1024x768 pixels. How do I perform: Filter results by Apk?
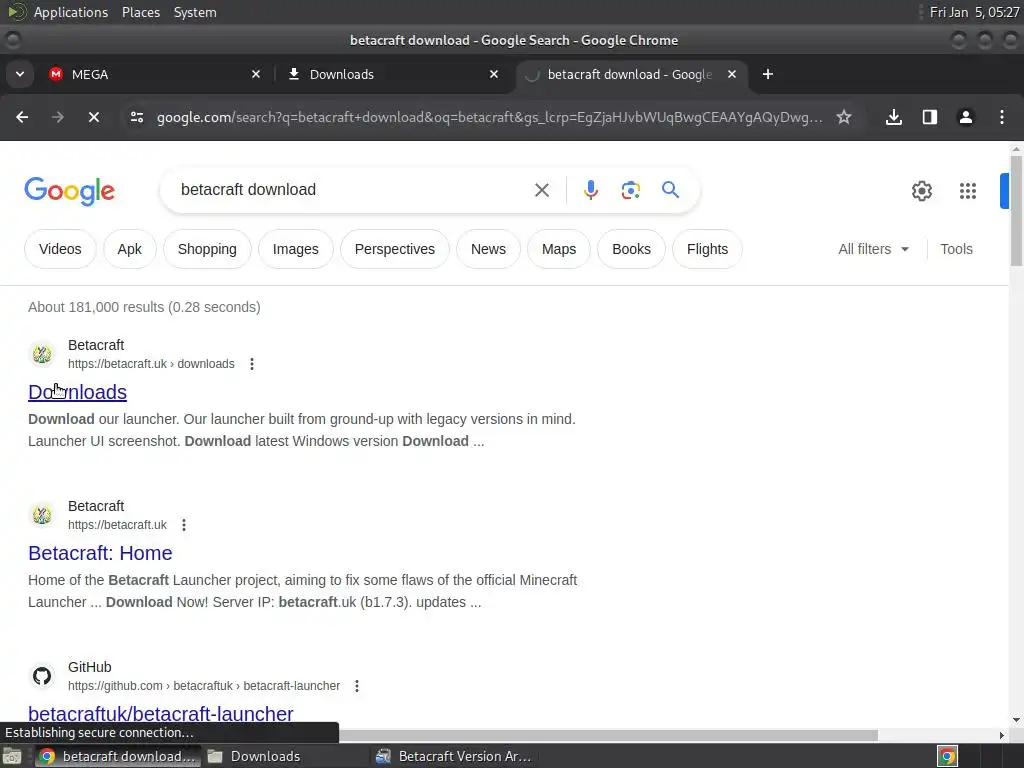pyautogui.click(x=129, y=249)
